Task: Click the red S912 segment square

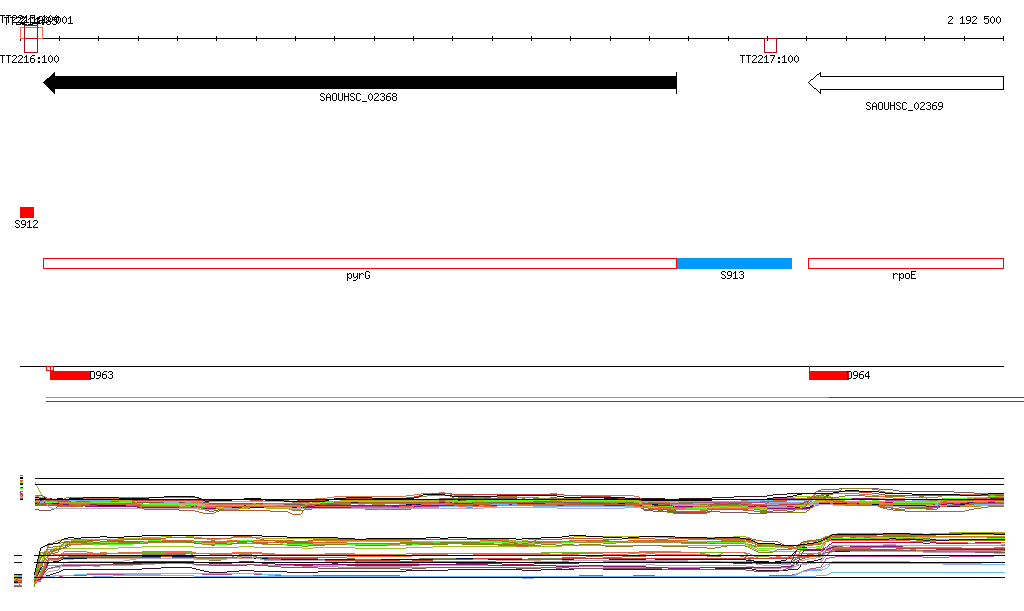Action: (27, 212)
